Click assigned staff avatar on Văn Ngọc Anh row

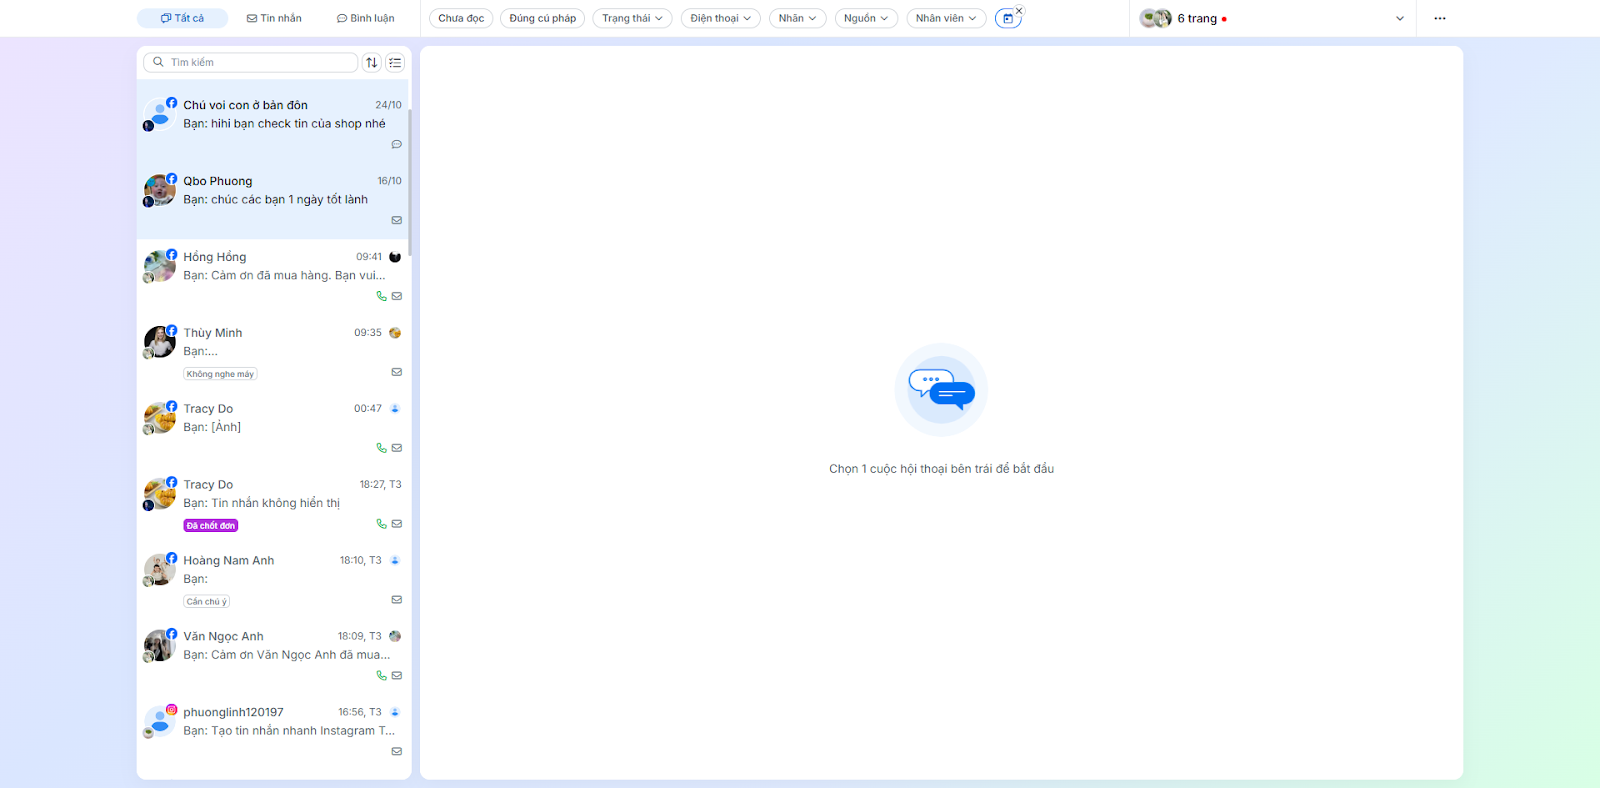point(395,636)
